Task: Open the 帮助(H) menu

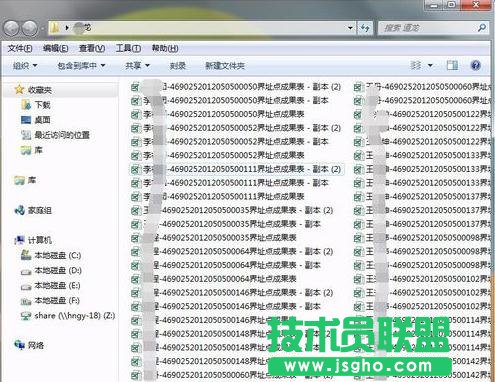Action: 165,49
